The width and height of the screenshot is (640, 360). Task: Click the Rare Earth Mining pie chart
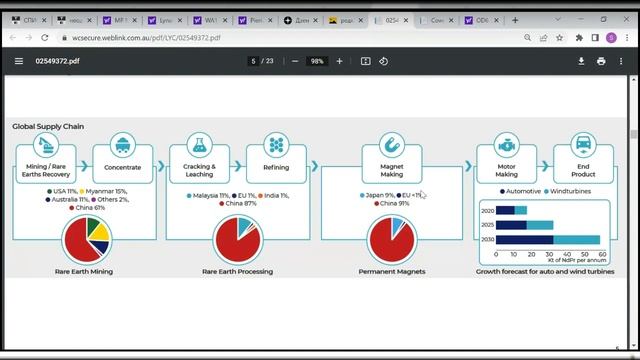point(87,240)
